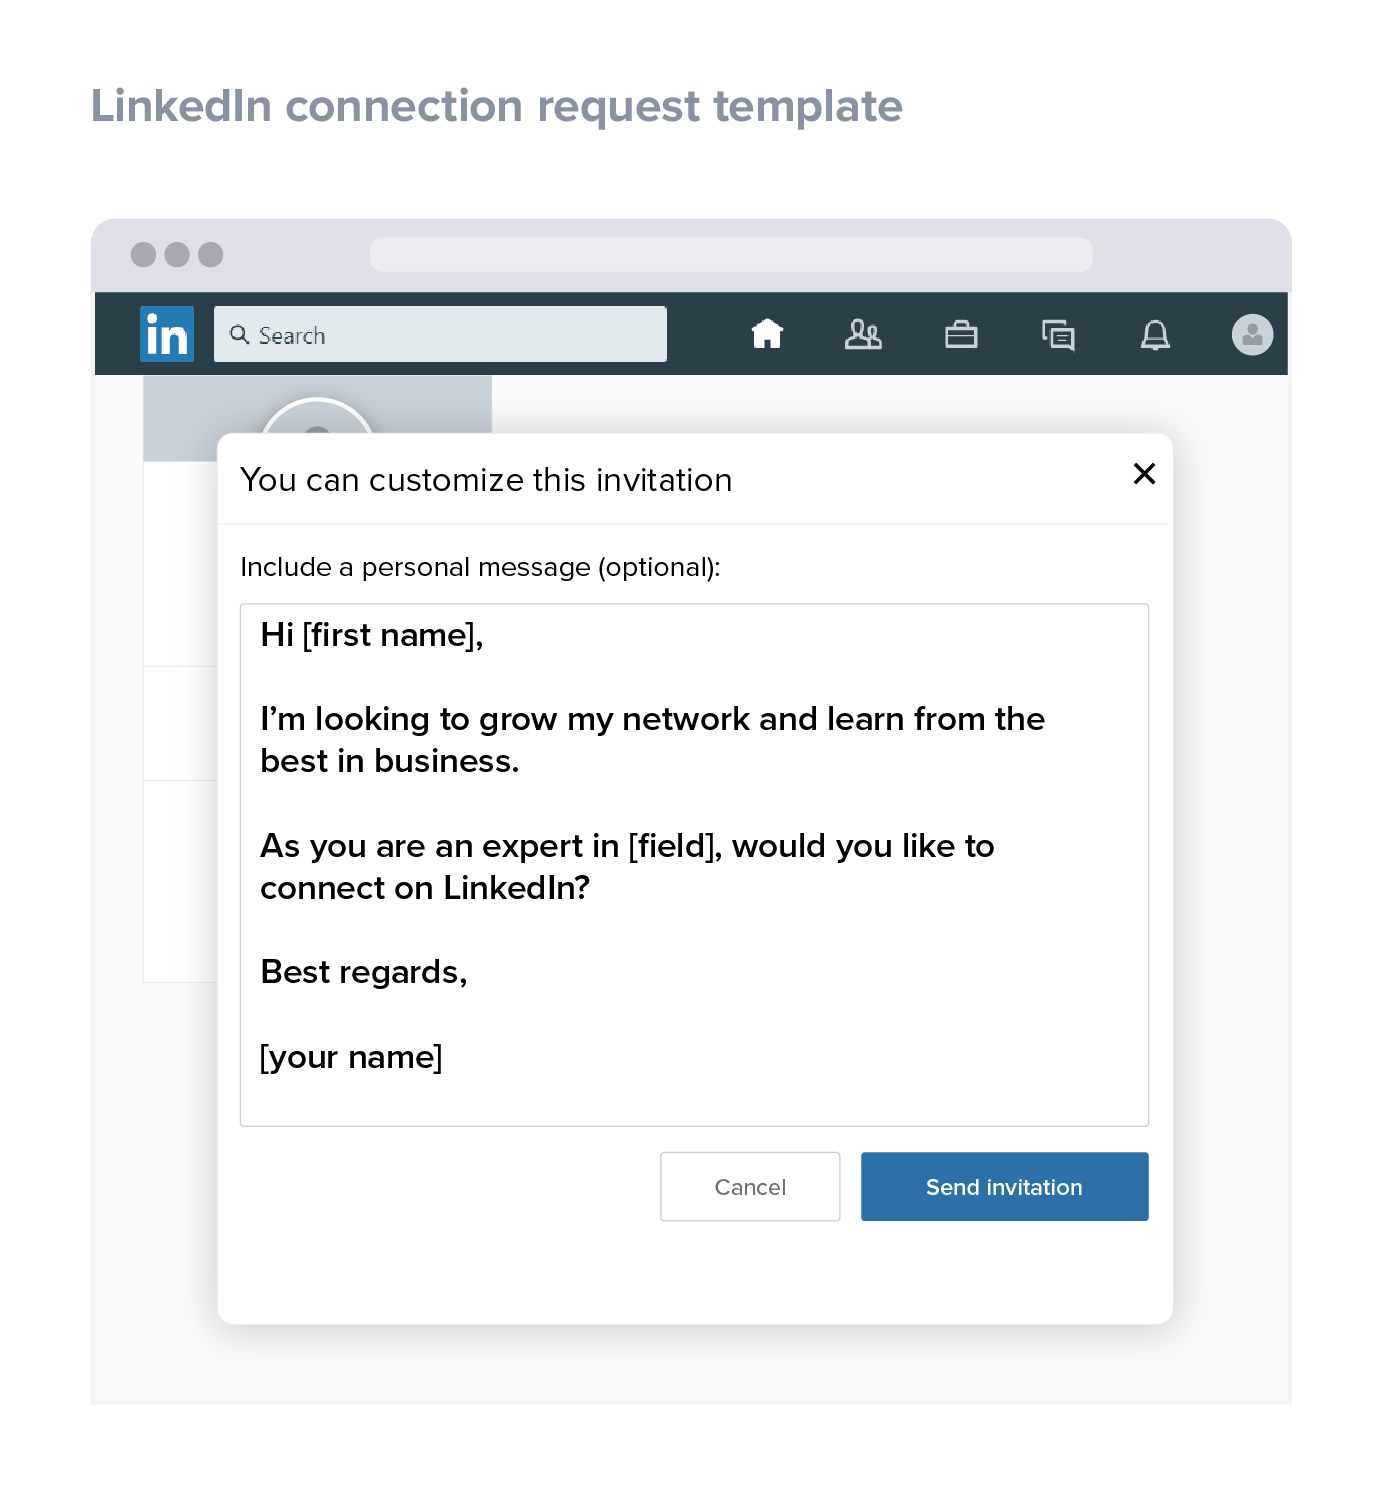
Task: Place cursor on the [field] placeholder text
Action: tap(672, 846)
